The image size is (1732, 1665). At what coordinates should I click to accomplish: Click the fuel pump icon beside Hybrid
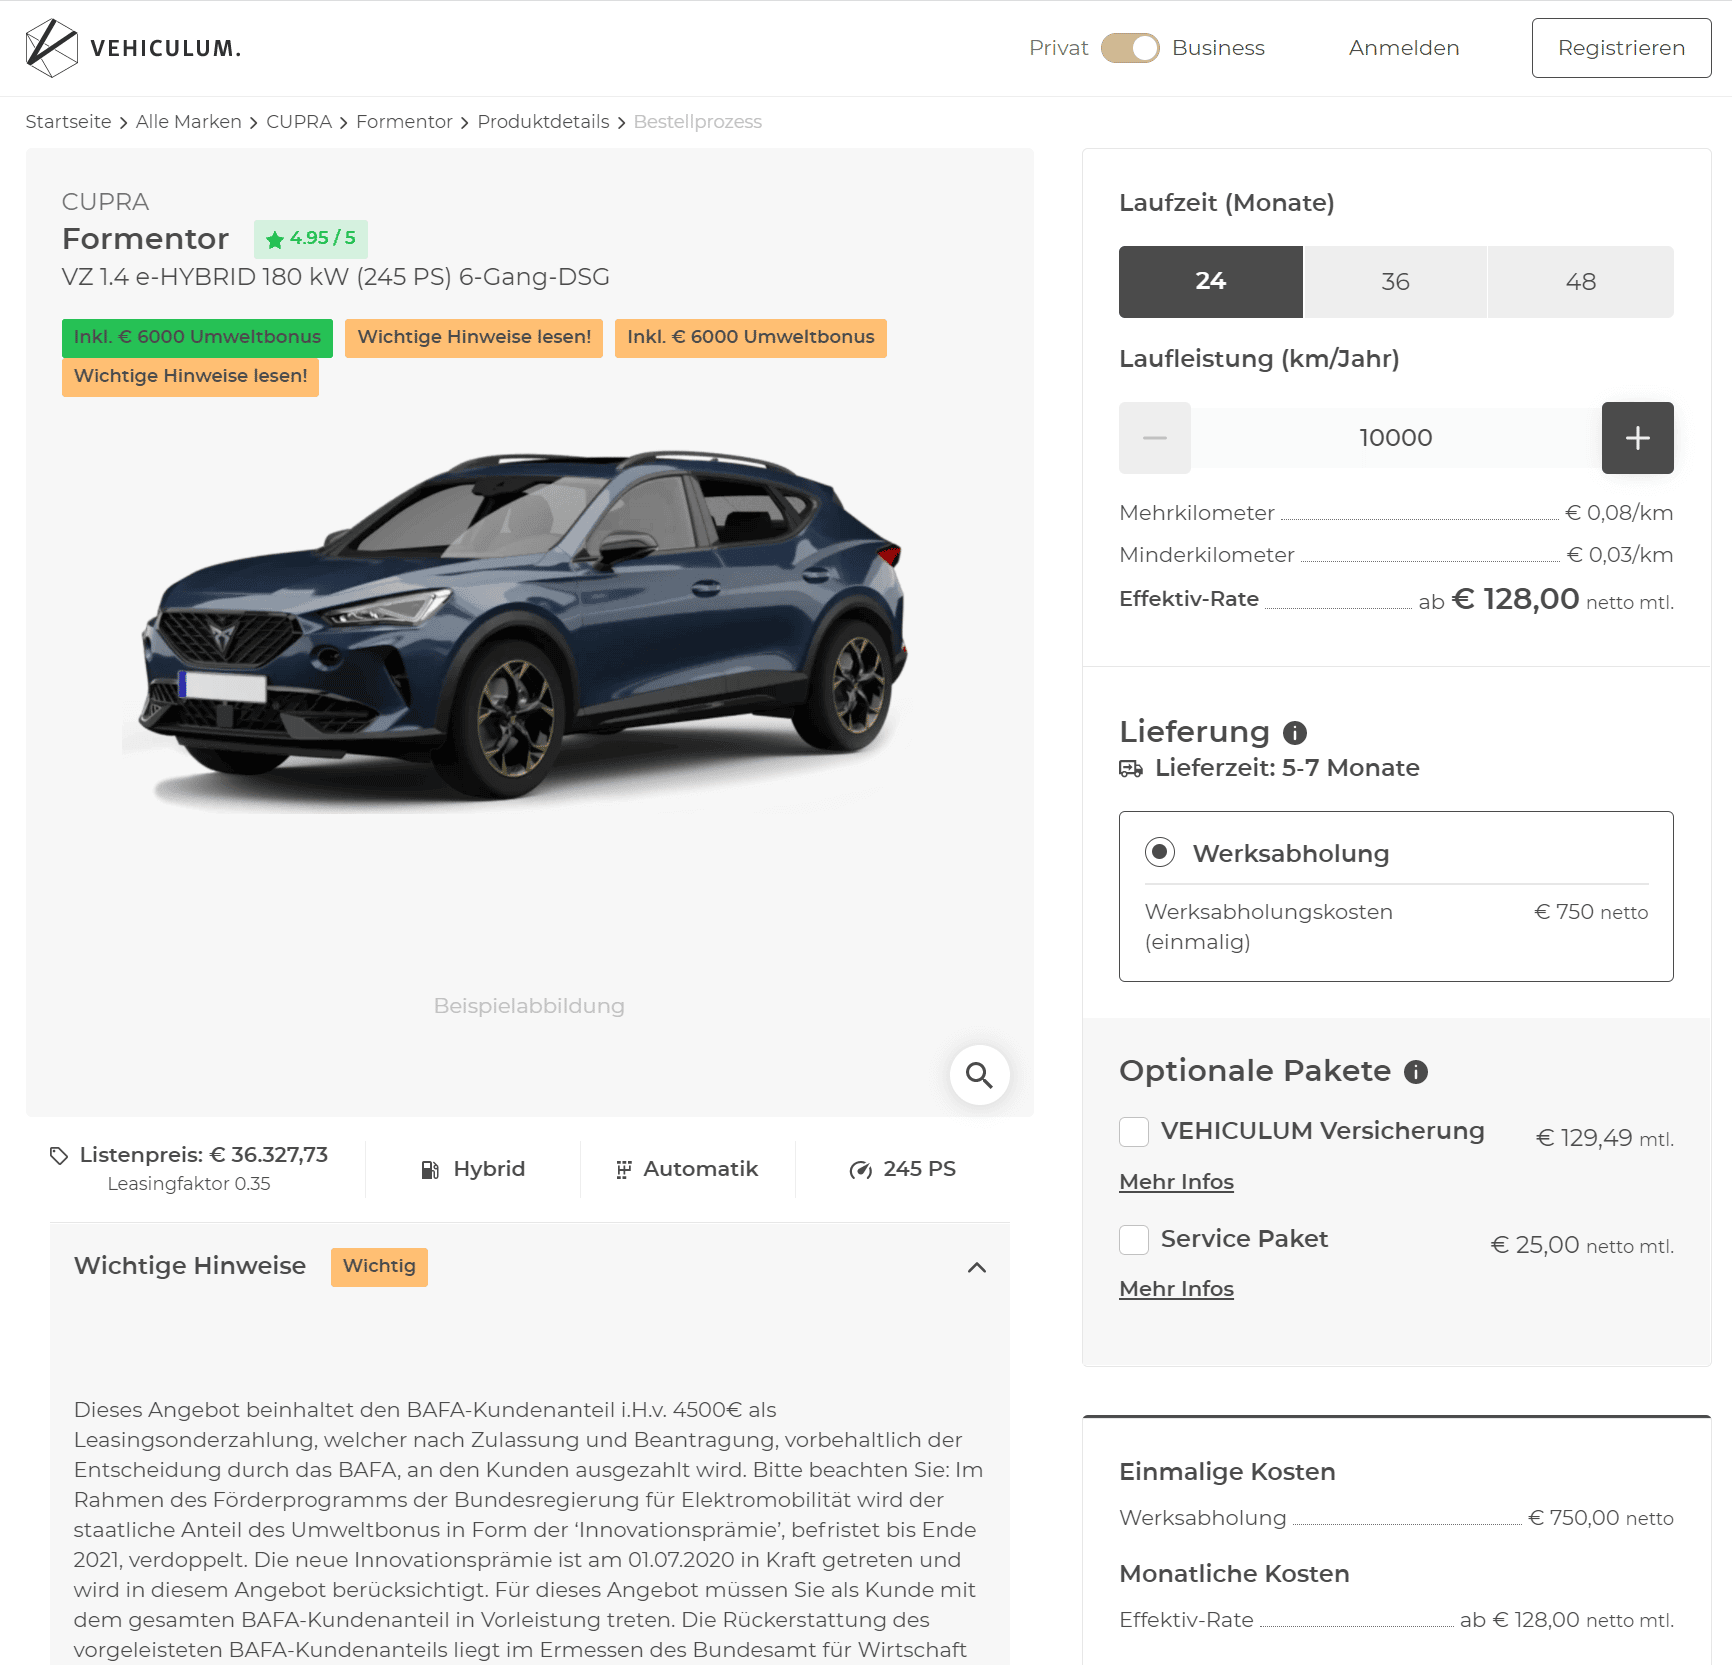430,1169
